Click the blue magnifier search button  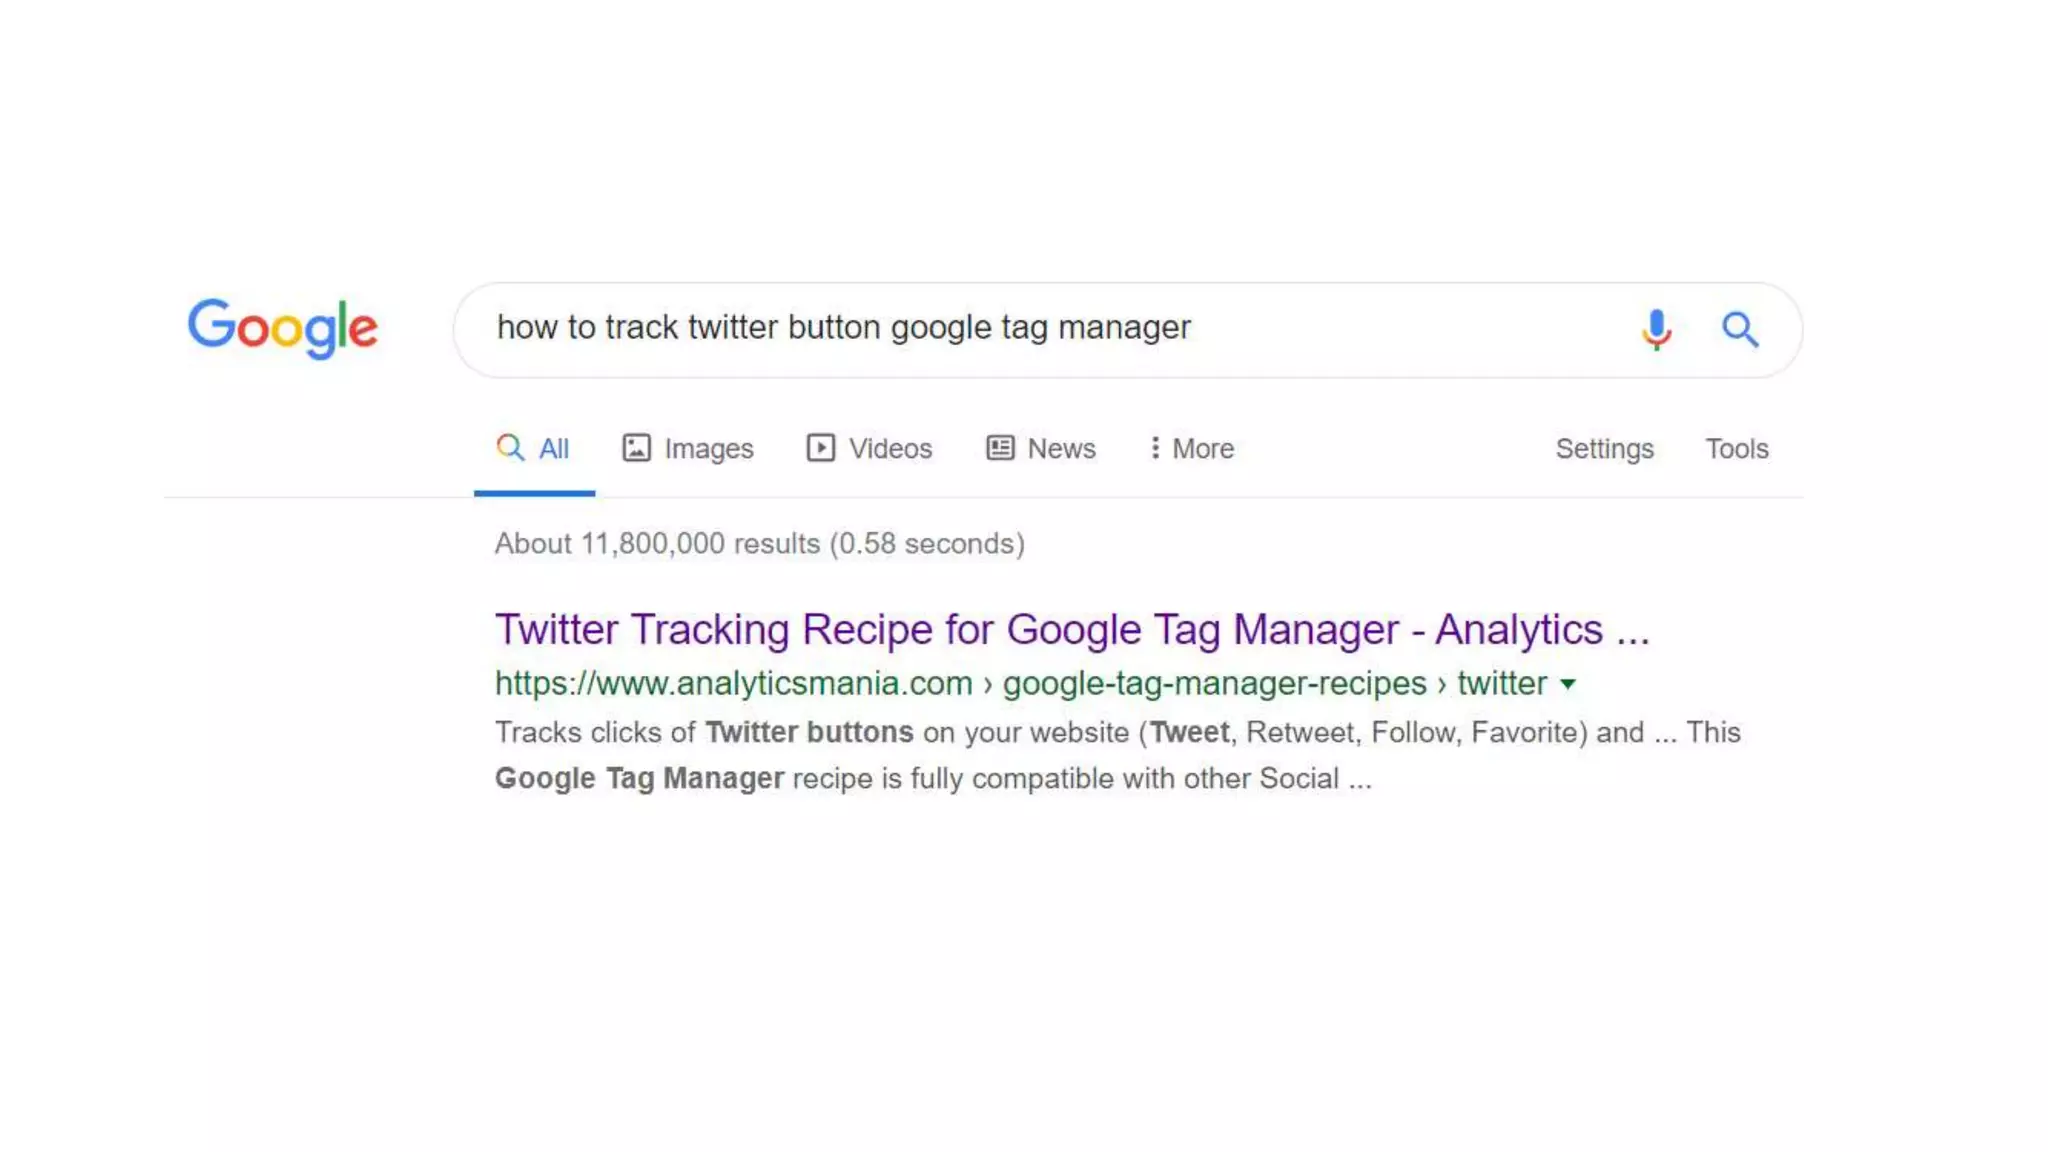(x=1739, y=328)
